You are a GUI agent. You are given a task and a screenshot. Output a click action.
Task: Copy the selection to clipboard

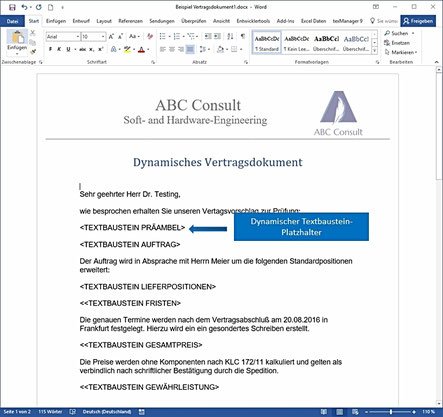[x=33, y=42]
